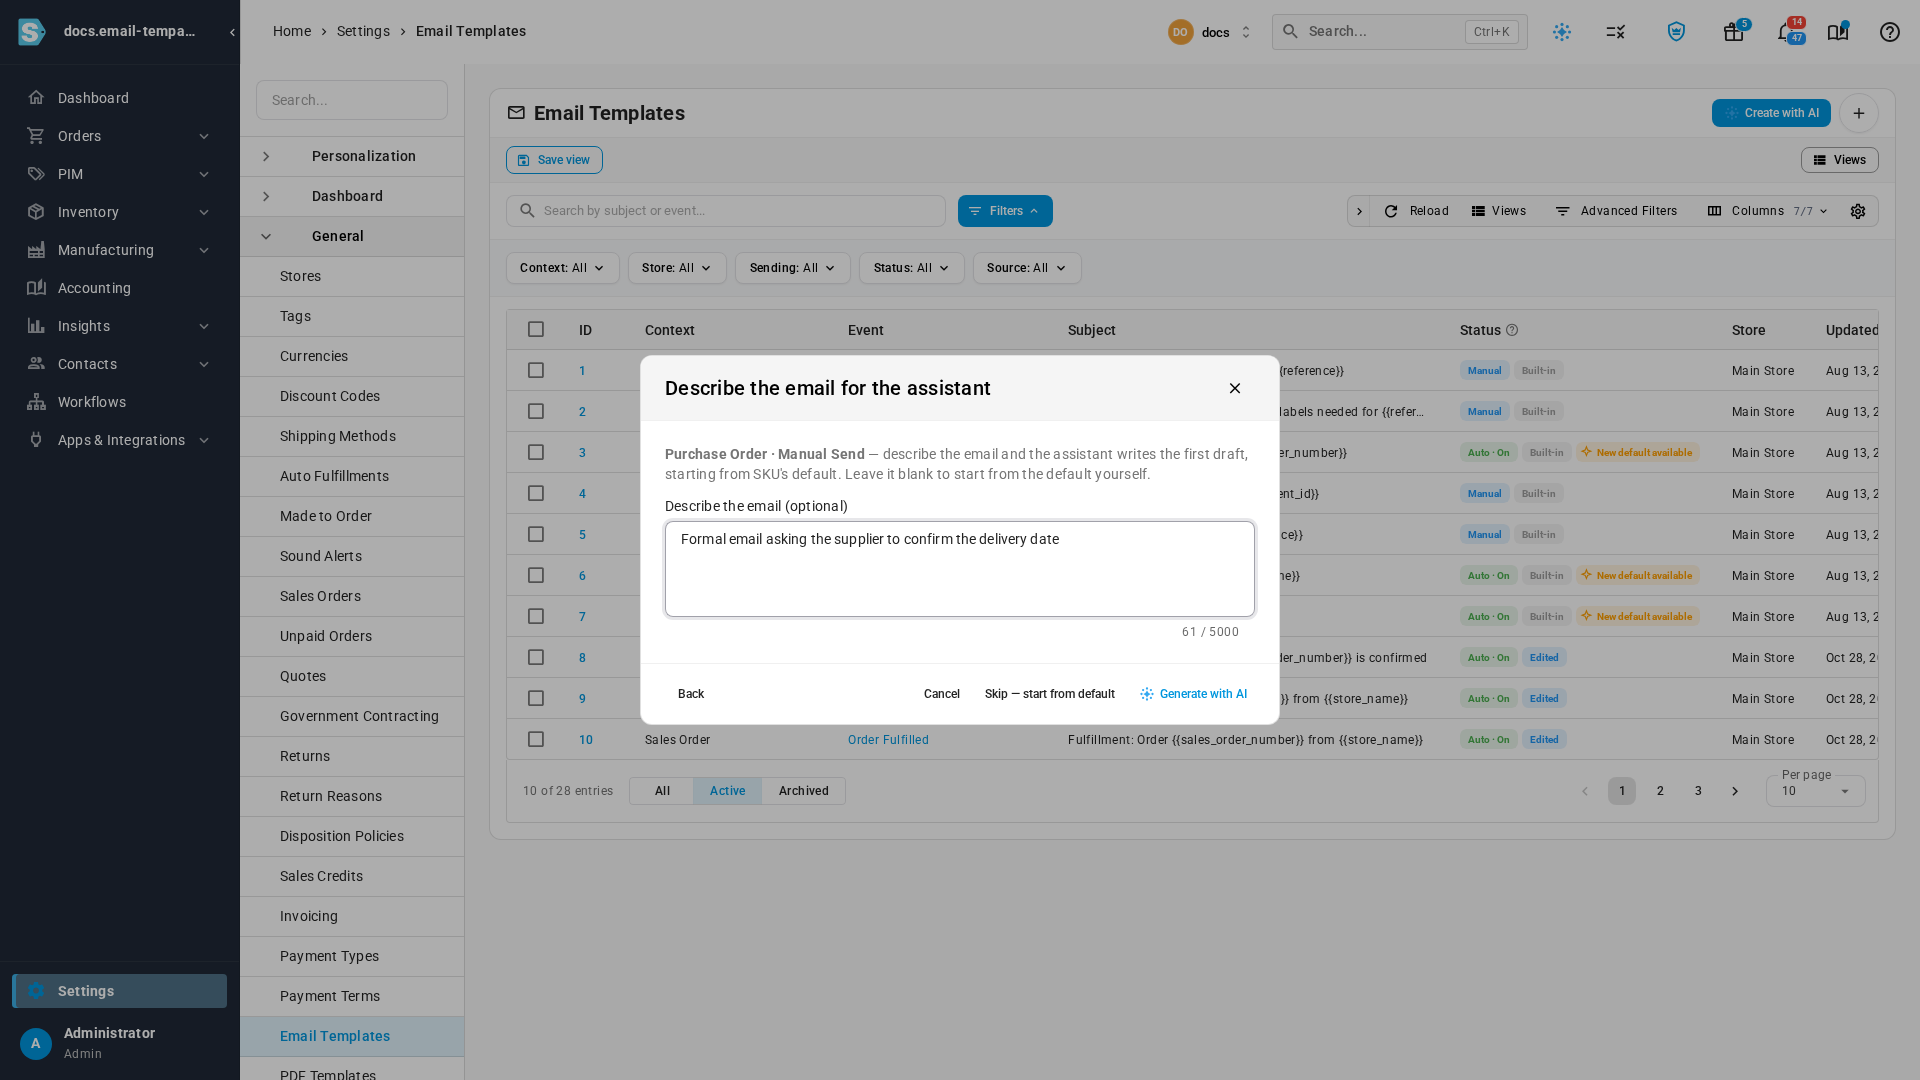
Task: Check the checkbox for row ID 1
Action: [x=536, y=370]
